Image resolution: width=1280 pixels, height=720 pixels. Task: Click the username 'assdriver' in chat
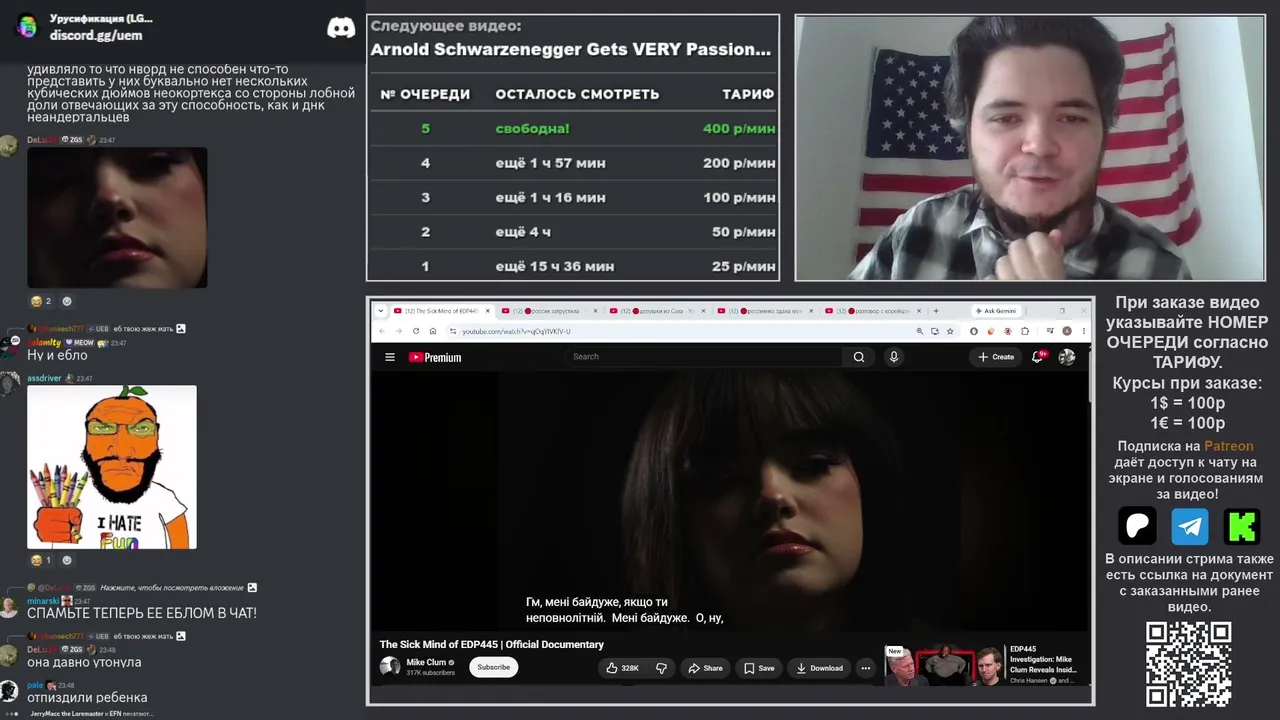pyautogui.click(x=44, y=378)
